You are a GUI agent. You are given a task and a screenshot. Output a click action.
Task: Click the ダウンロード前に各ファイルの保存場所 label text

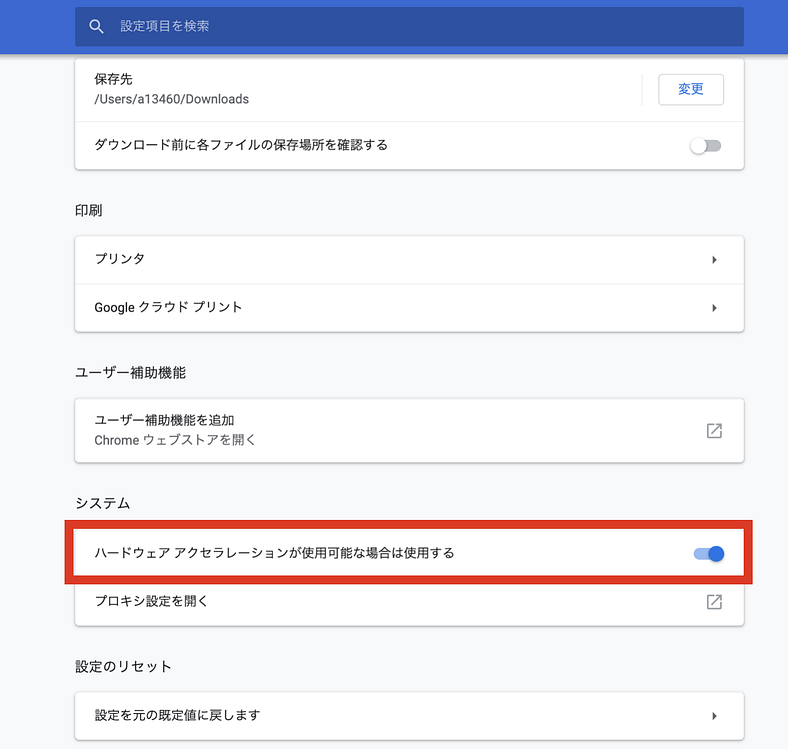click(x=240, y=145)
